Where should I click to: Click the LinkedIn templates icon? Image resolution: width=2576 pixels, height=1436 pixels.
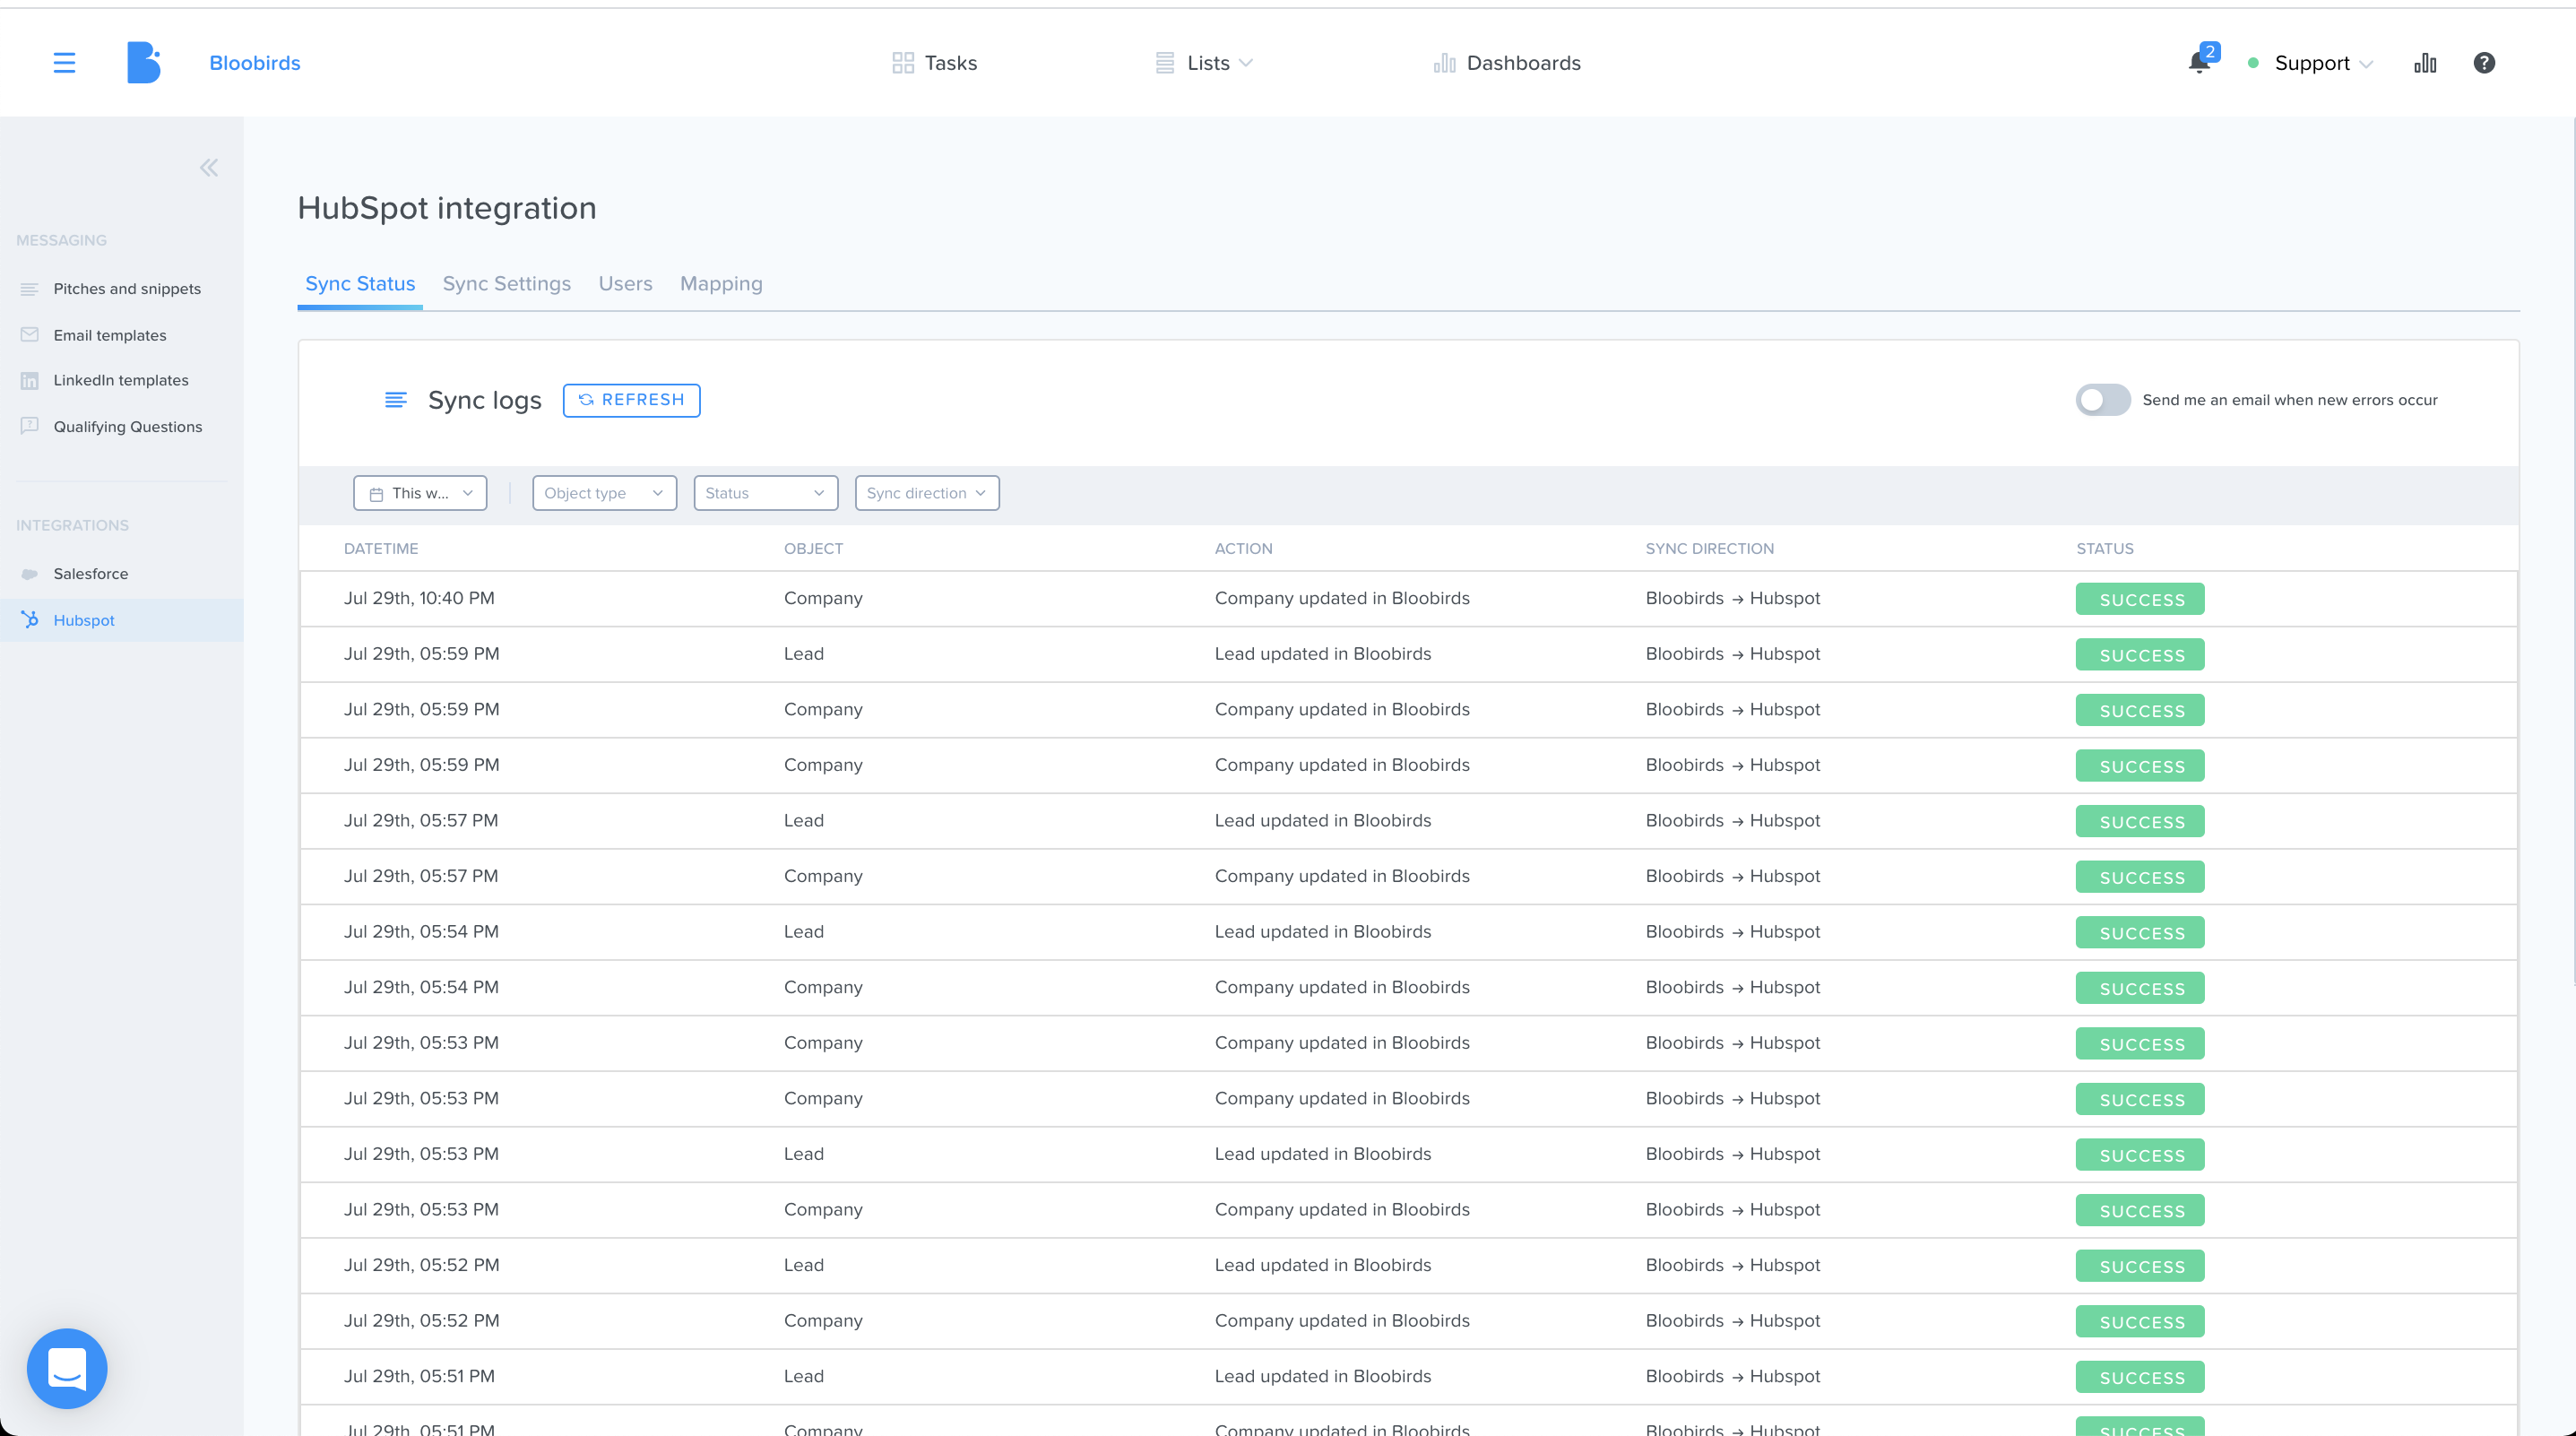click(x=29, y=381)
